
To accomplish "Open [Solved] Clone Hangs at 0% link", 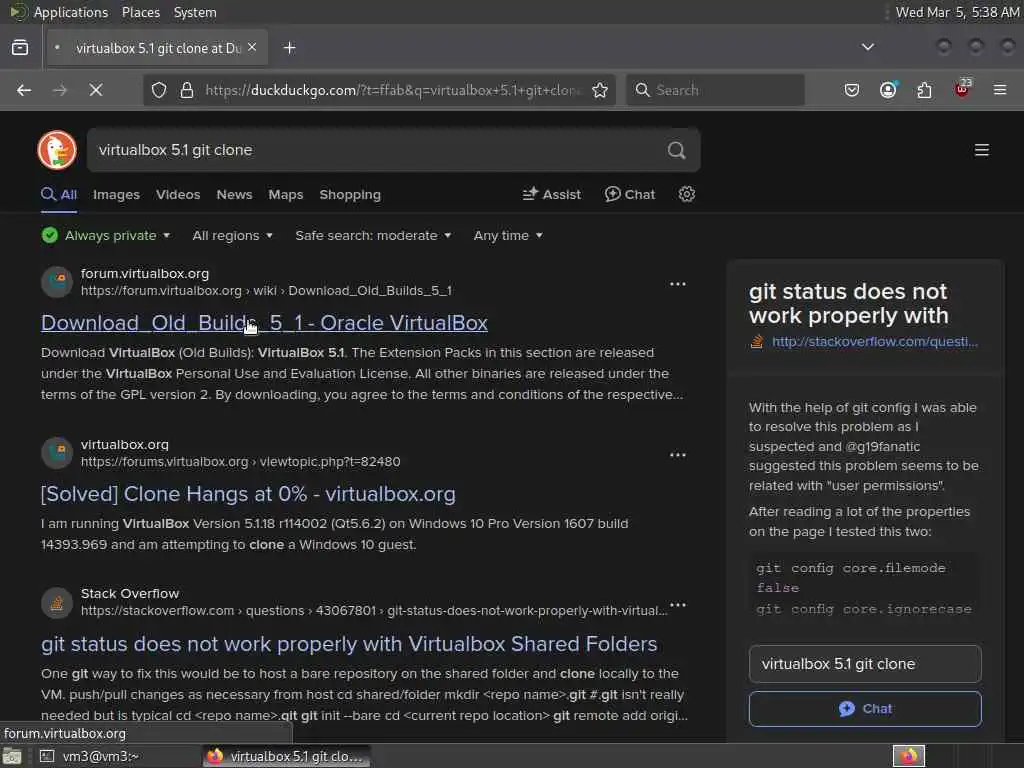I will [x=248, y=494].
